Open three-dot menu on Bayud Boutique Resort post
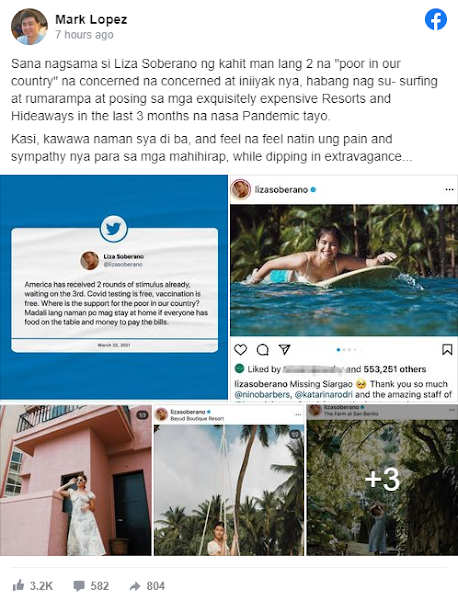The width and height of the screenshot is (458, 600). pyautogui.click(x=298, y=414)
